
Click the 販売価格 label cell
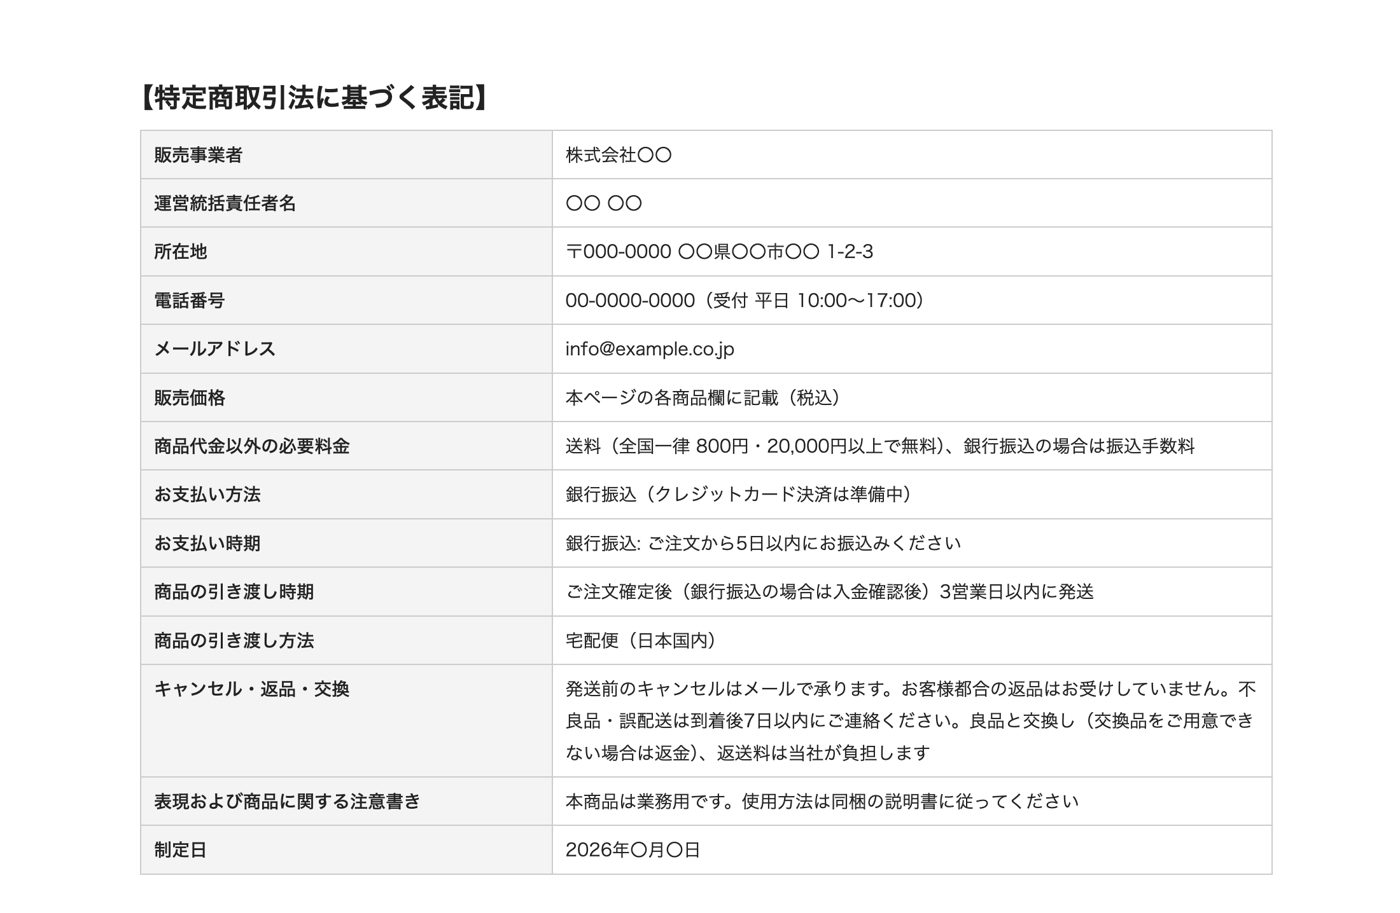(x=346, y=397)
